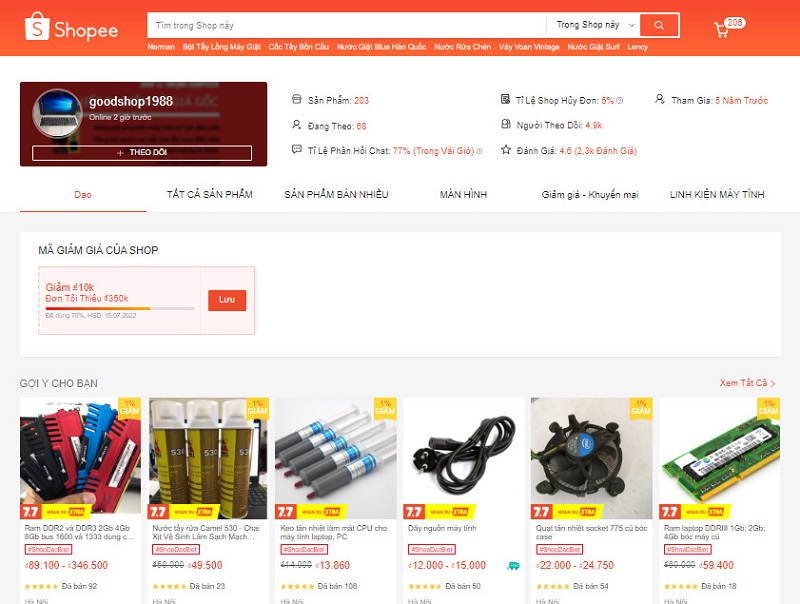Click the goodshop1988 shop avatar
800x604 pixels.
pos(57,114)
